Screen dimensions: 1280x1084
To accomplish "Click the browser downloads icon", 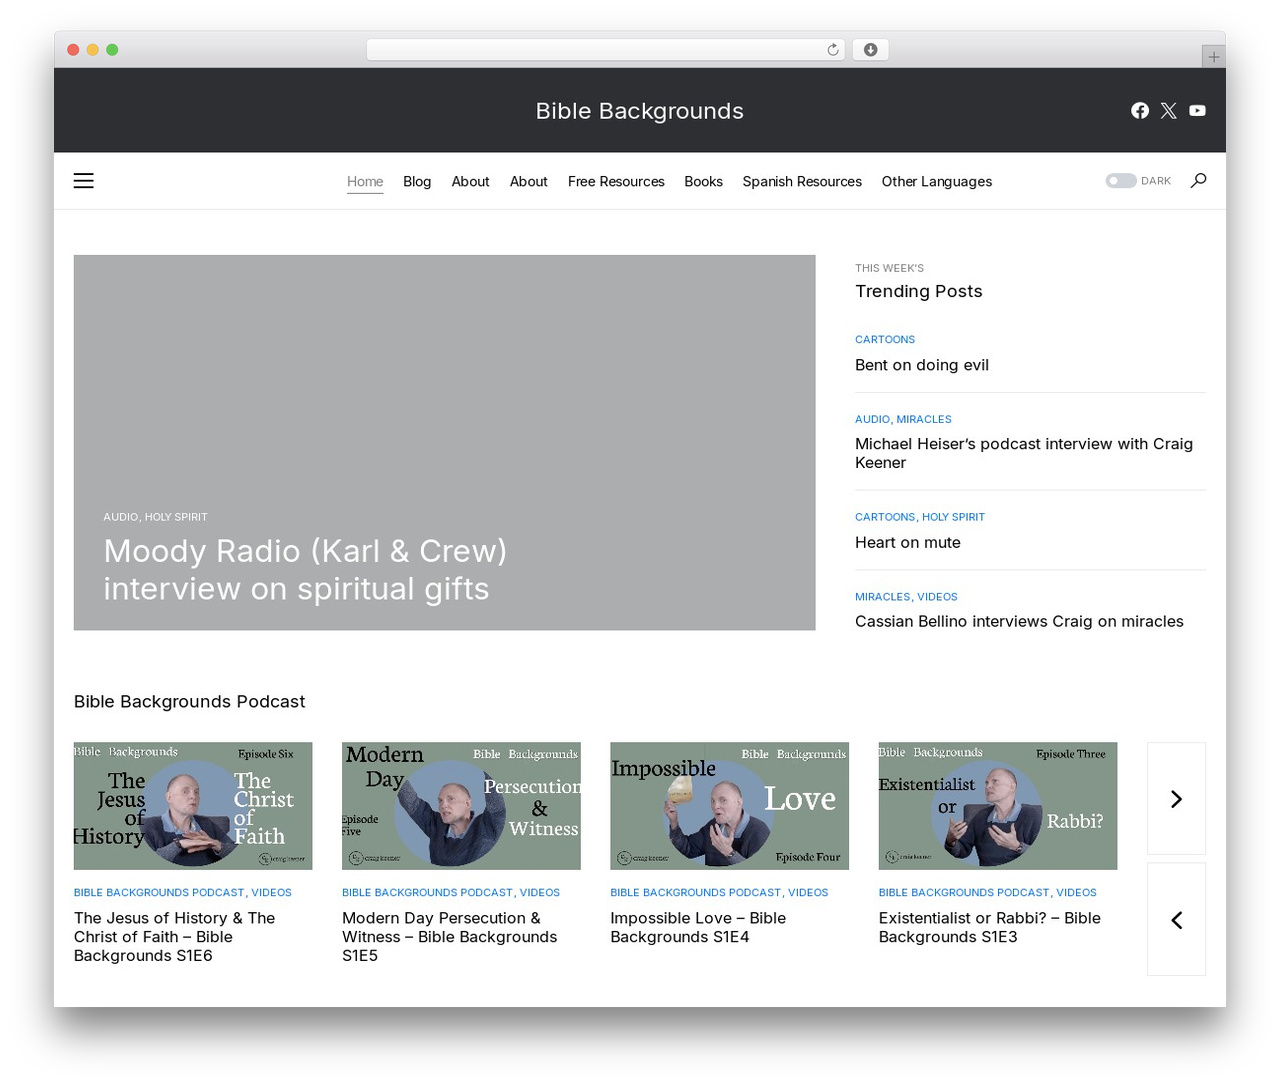I will coord(871,50).
